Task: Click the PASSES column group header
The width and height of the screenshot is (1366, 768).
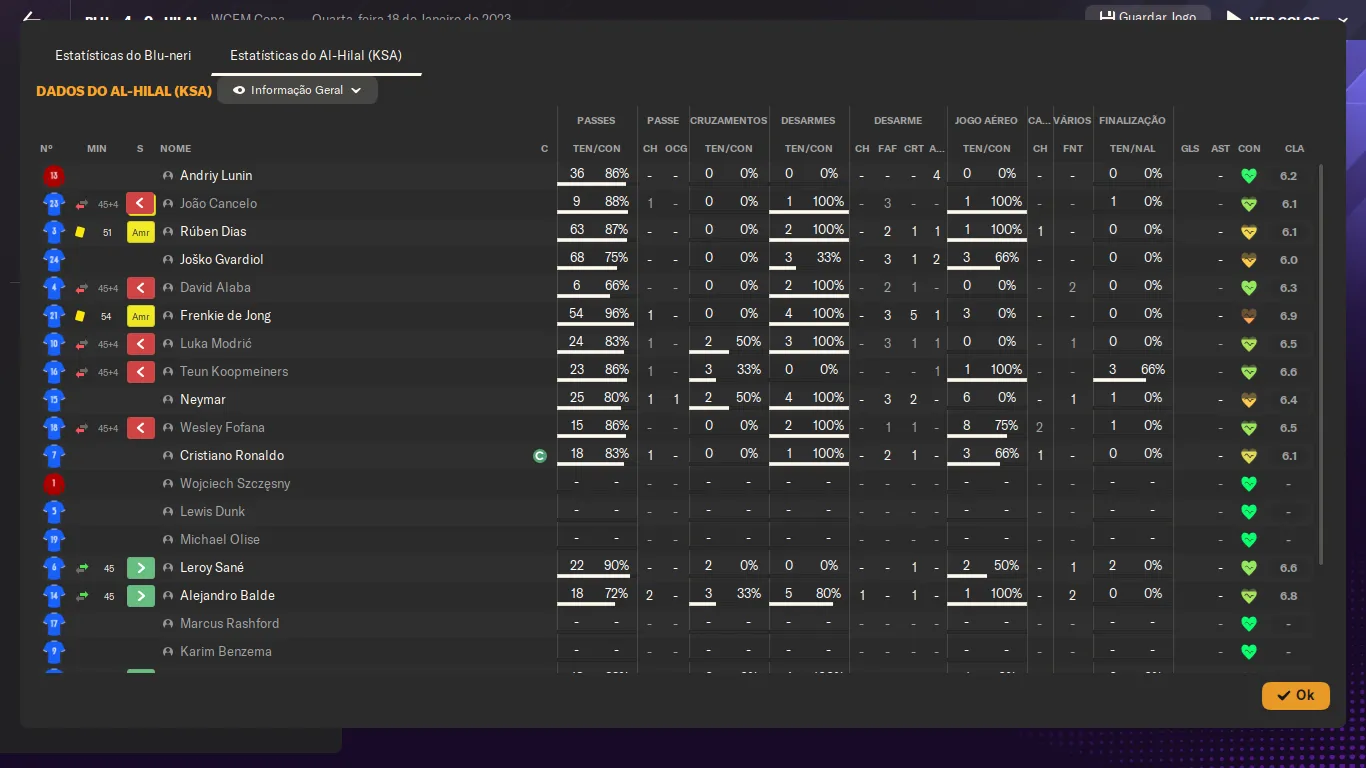Action: [596, 121]
